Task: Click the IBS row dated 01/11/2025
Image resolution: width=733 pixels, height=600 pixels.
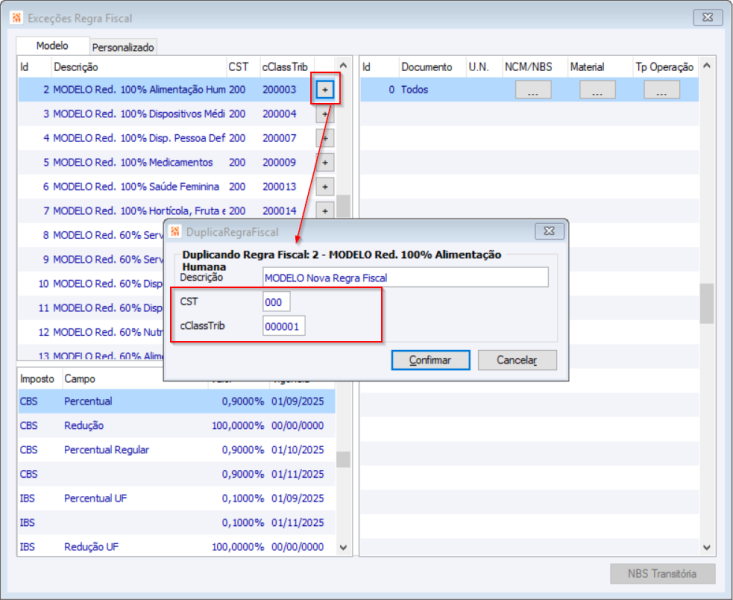Action: 177,523
